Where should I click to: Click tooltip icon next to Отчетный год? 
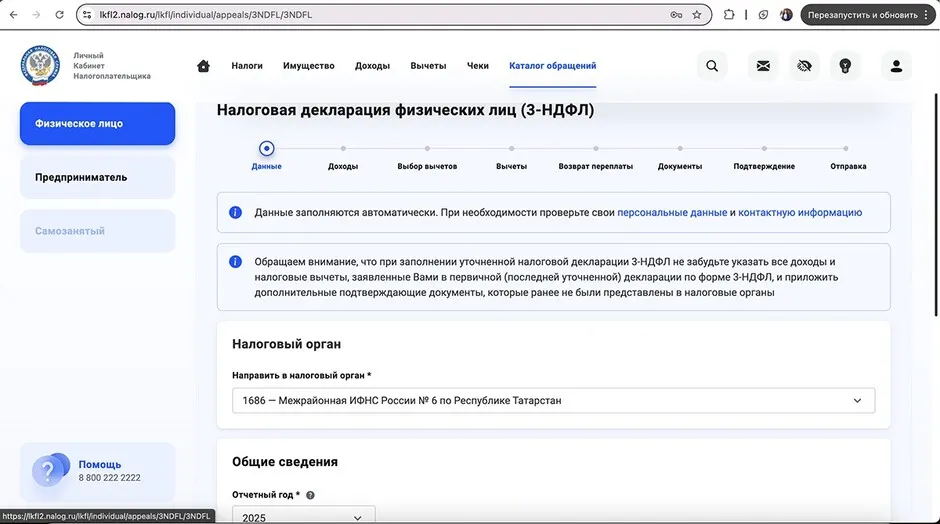click(310, 495)
